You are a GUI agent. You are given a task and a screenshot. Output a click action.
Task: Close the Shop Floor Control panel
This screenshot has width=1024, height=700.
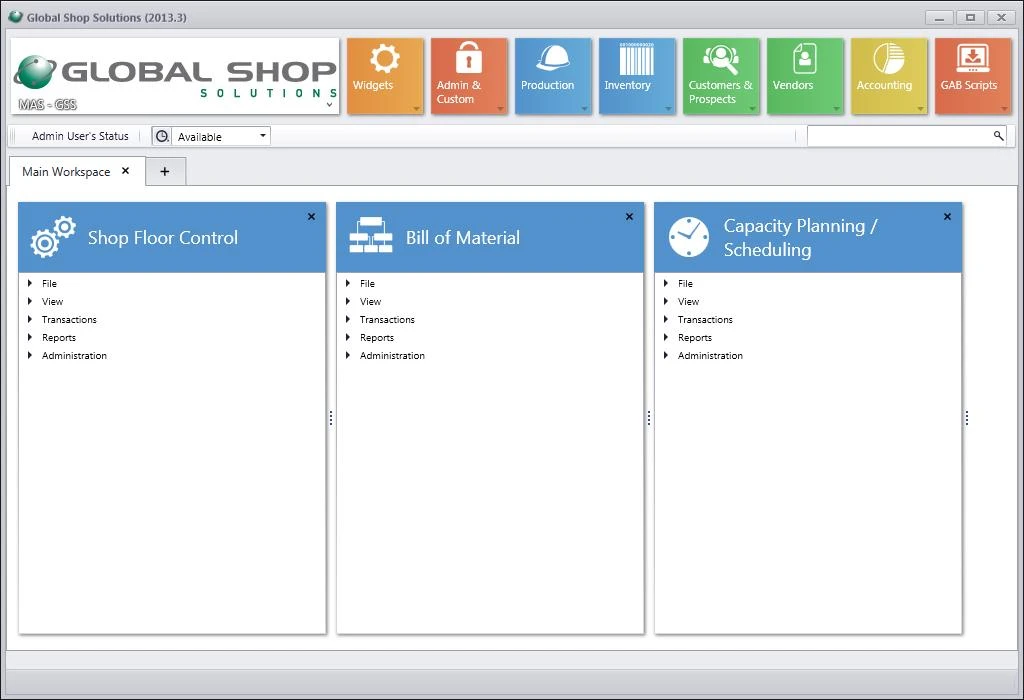click(x=311, y=217)
